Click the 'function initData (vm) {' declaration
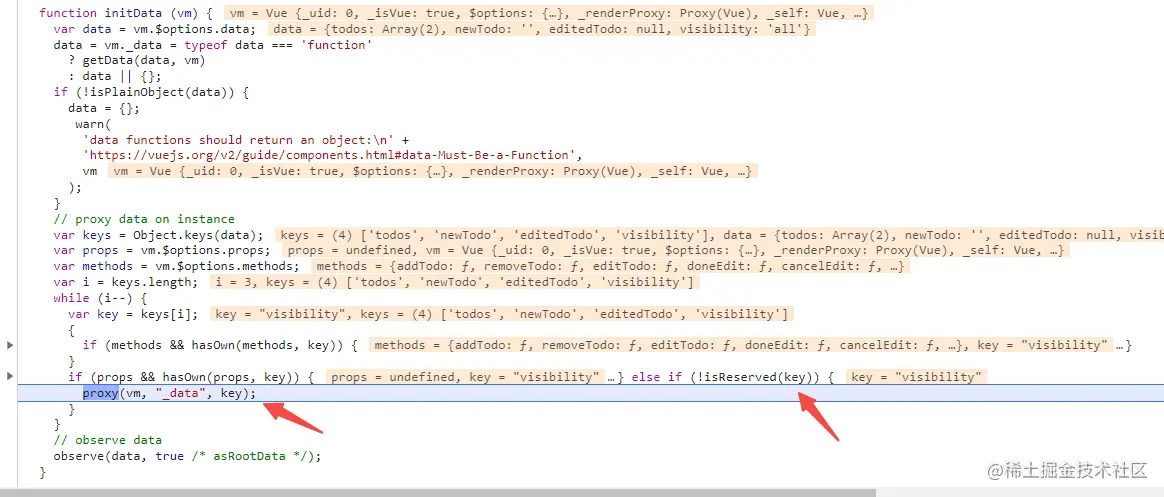Viewport: 1164px width, 497px height. (x=126, y=13)
